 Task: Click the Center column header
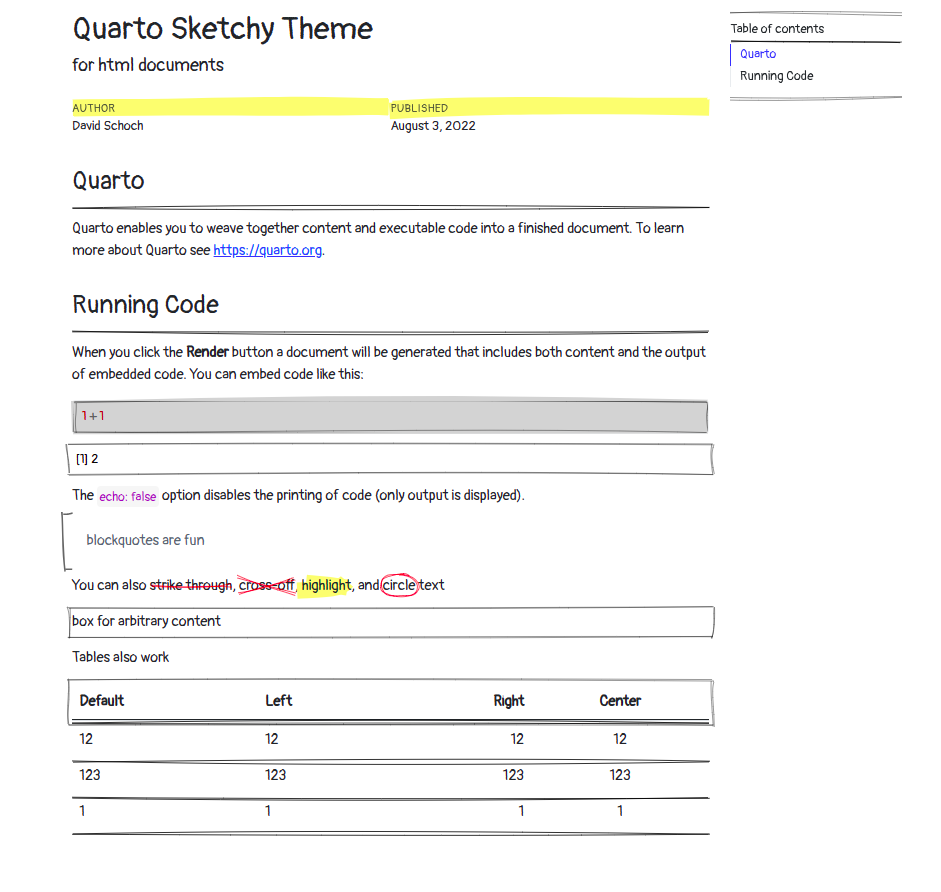pos(620,701)
